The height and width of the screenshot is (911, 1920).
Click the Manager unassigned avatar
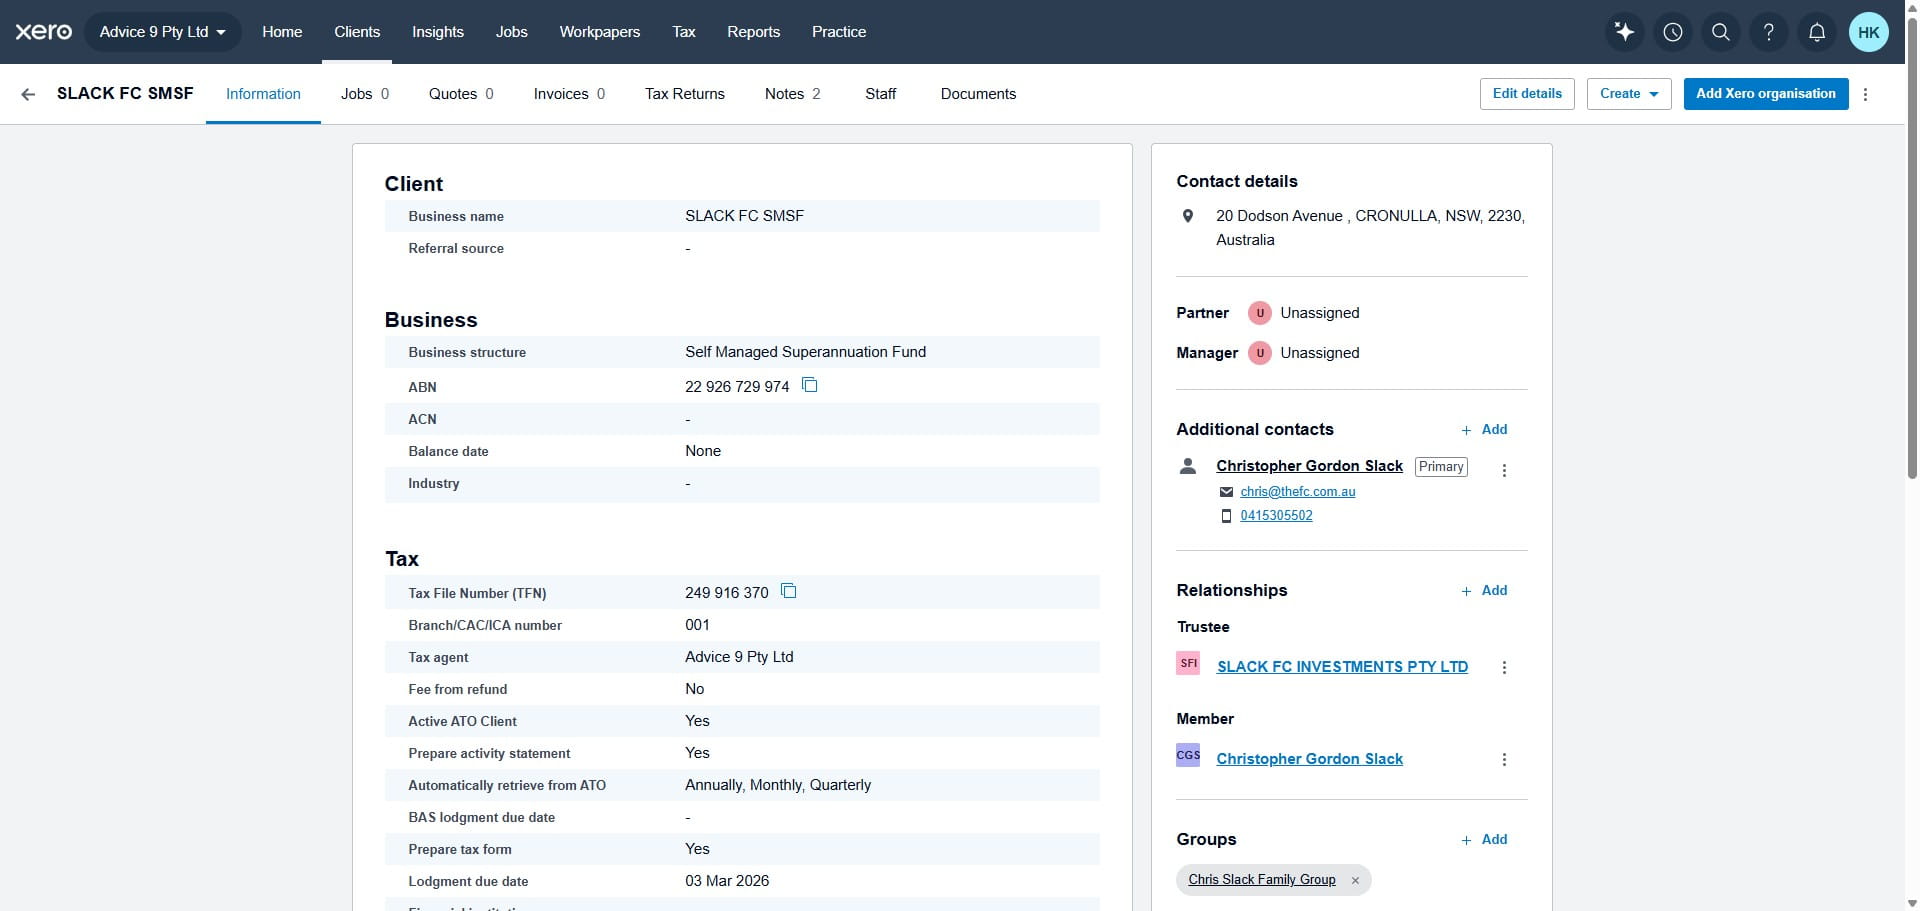(x=1260, y=353)
